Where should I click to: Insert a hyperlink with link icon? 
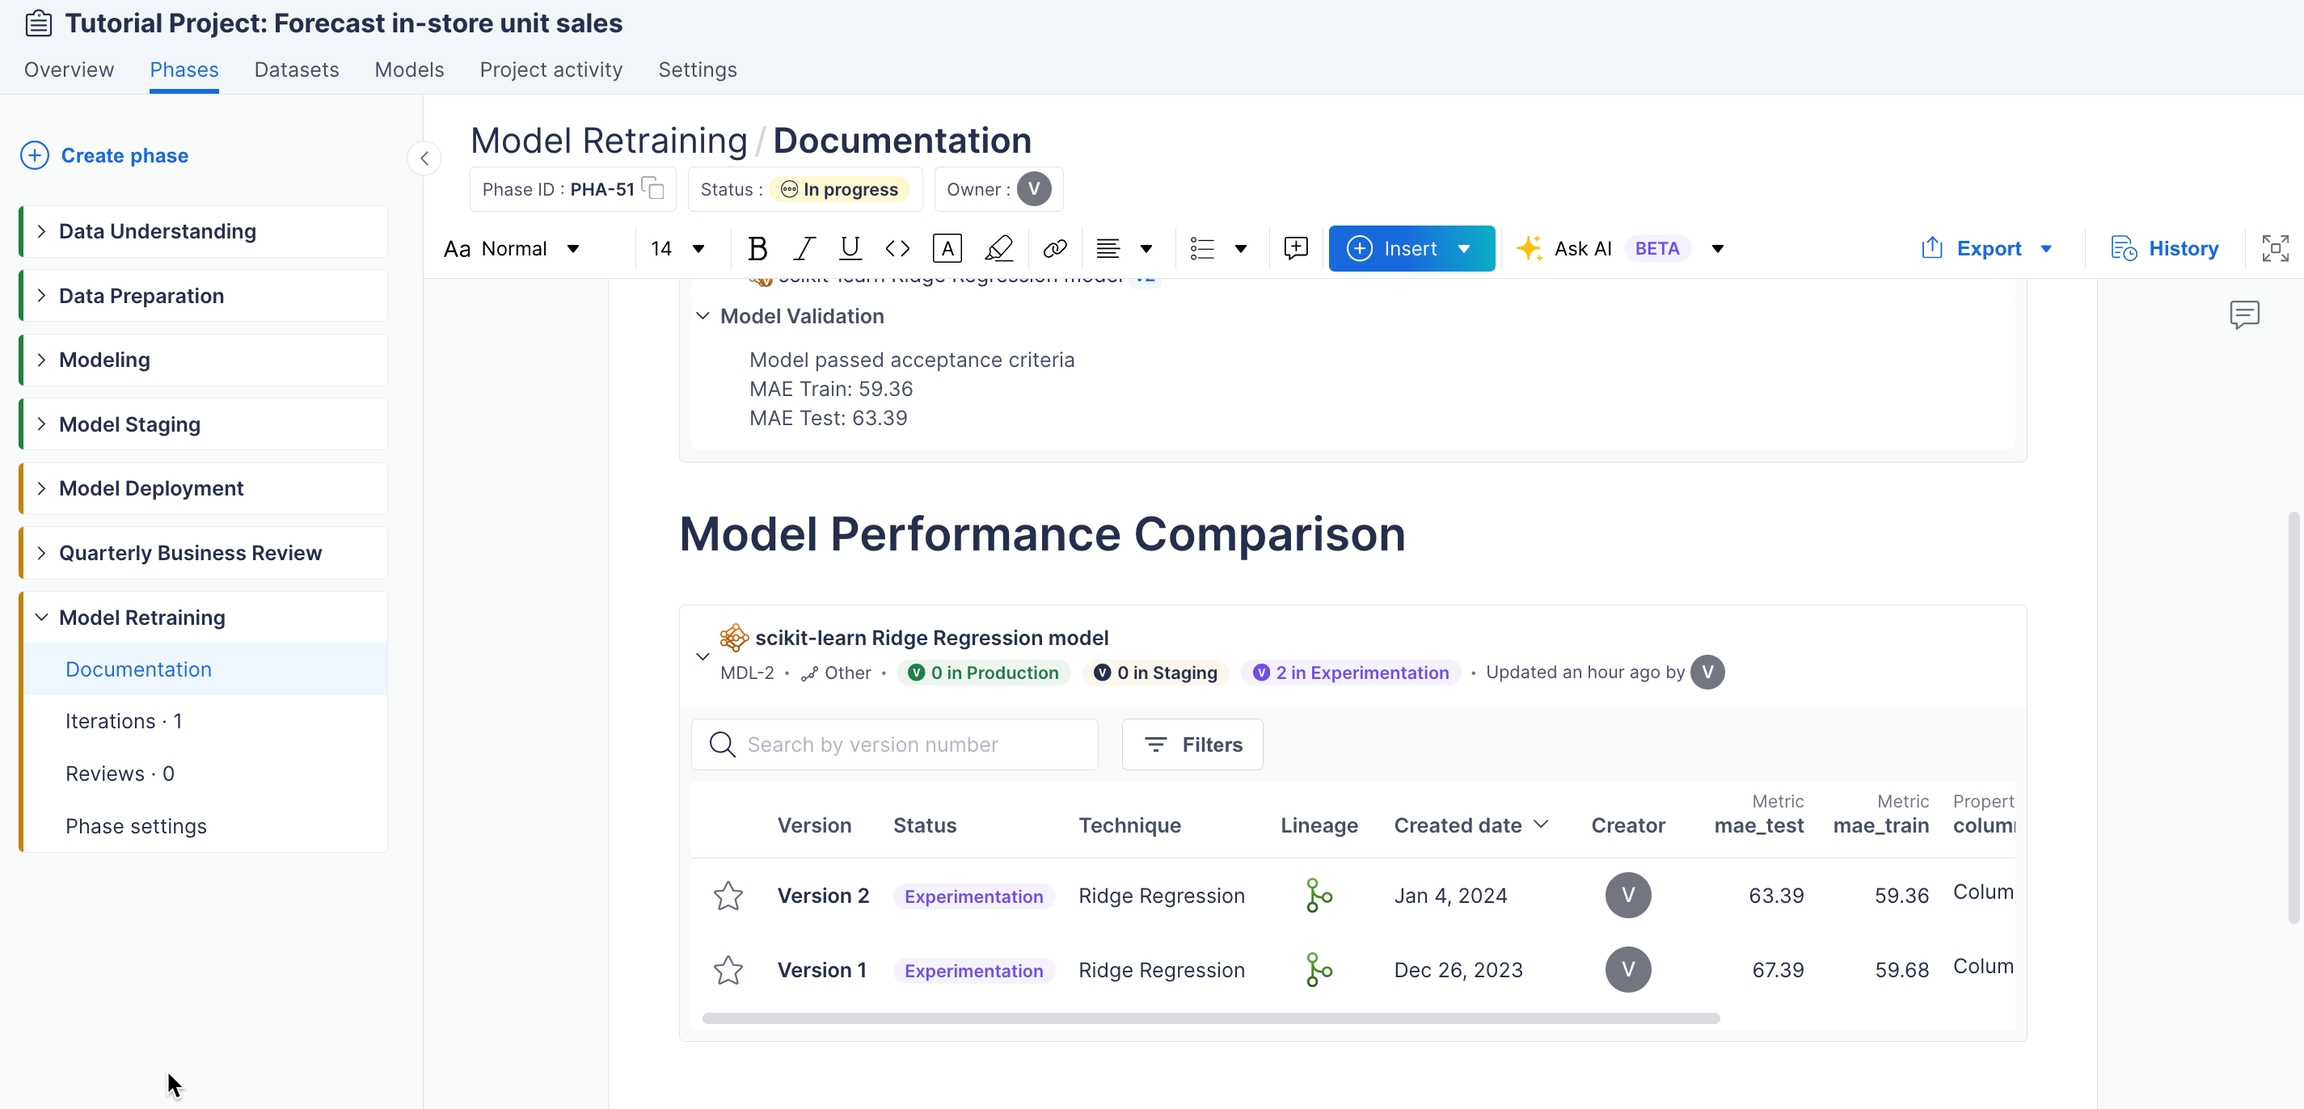[x=1054, y=248]
